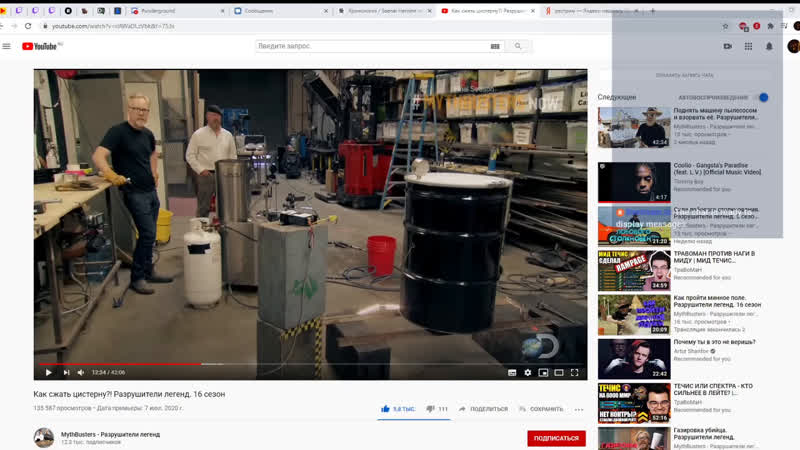Click the YouTube search input field
This screenshot has width=800, height=450.
[x=370, y=46]
